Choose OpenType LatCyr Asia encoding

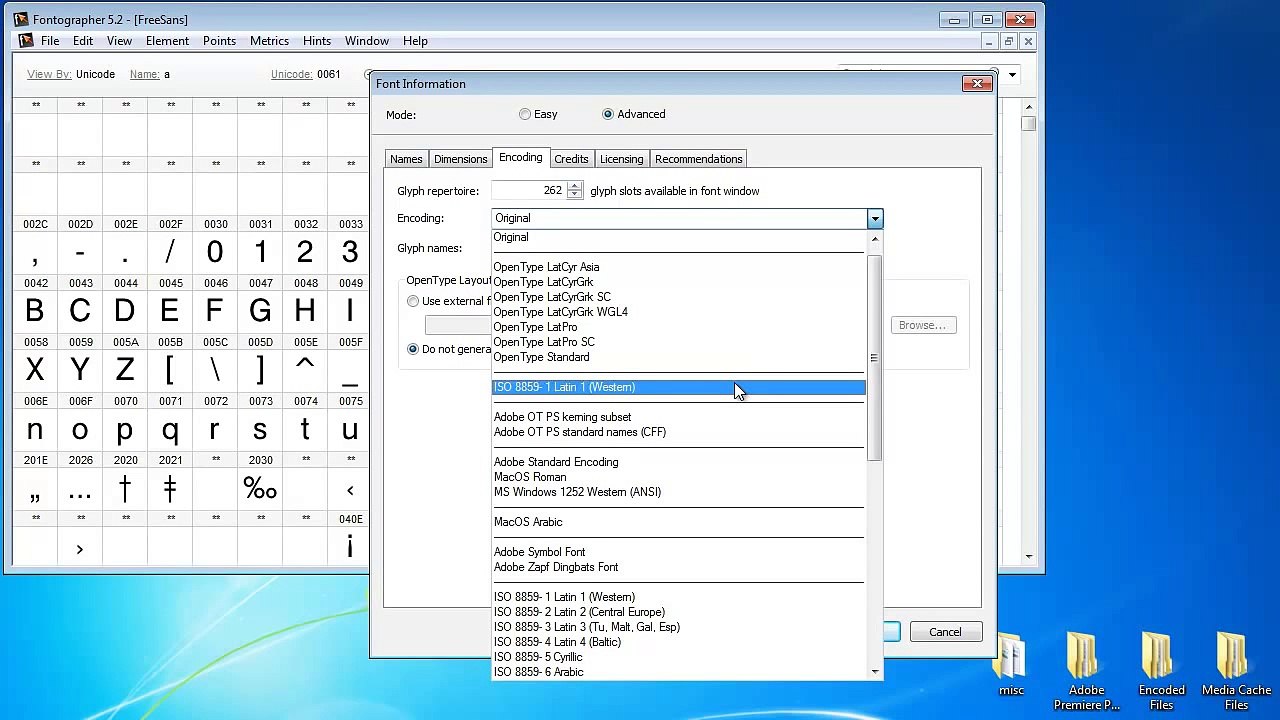[678, 267]
